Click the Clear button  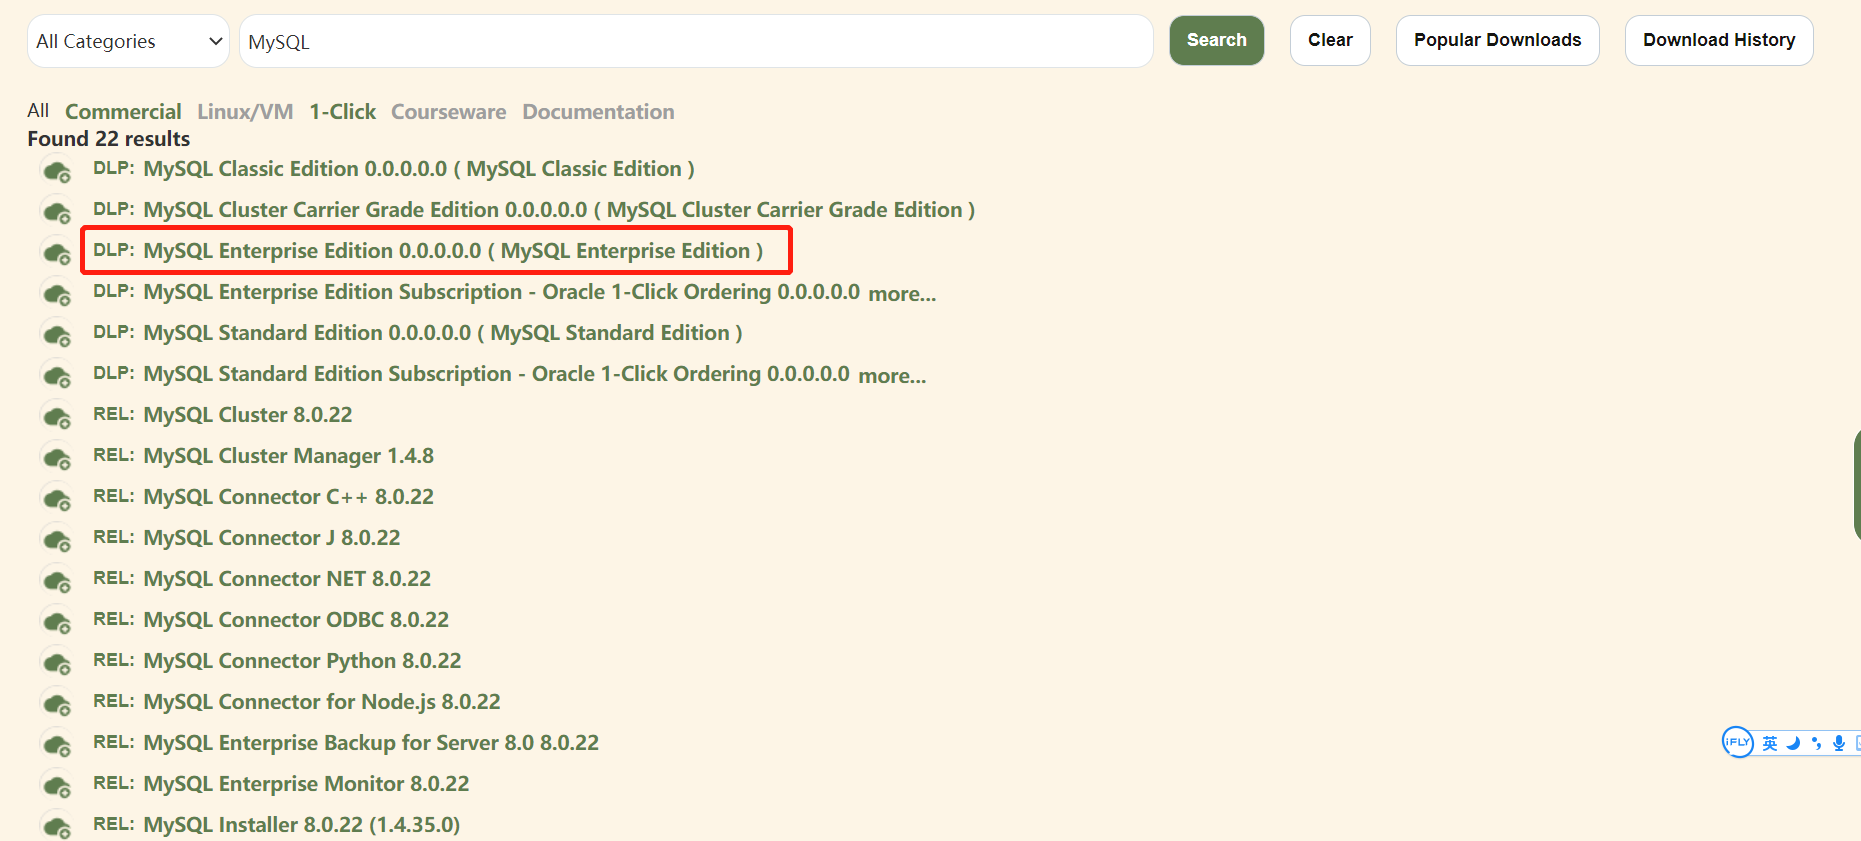click(x=1330, y=40)
